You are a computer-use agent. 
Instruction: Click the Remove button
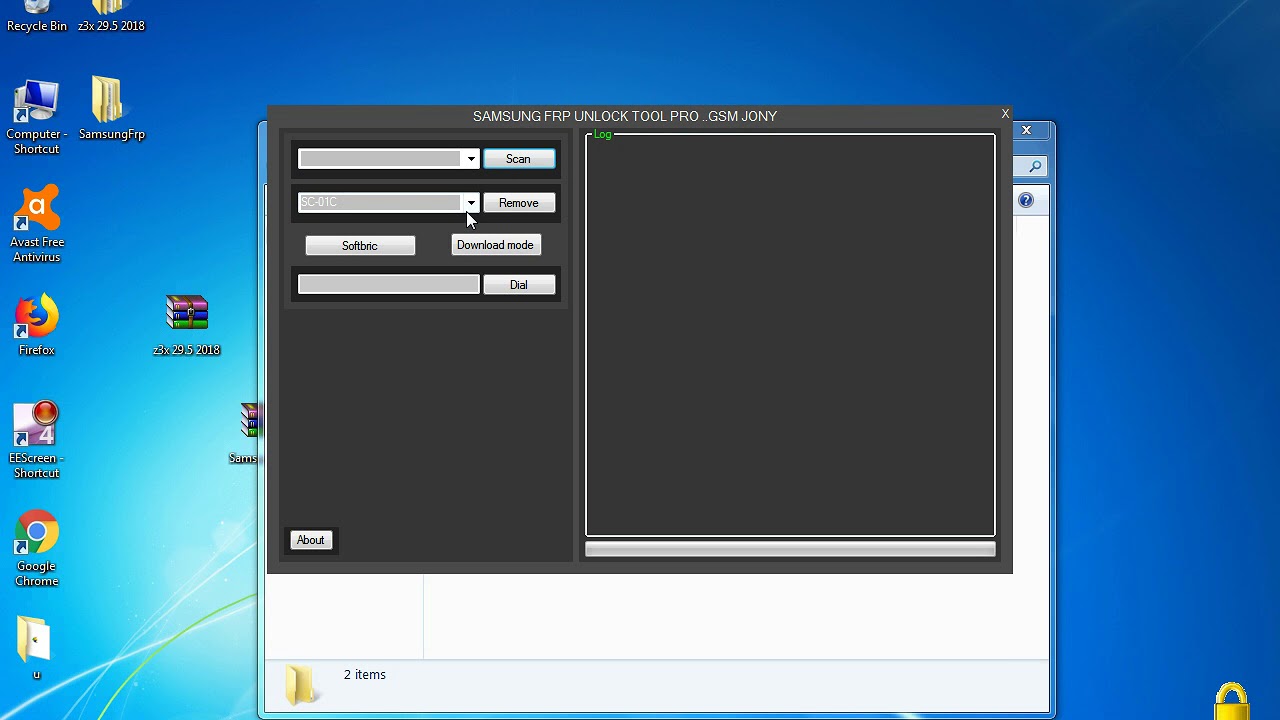click(518, 203)
